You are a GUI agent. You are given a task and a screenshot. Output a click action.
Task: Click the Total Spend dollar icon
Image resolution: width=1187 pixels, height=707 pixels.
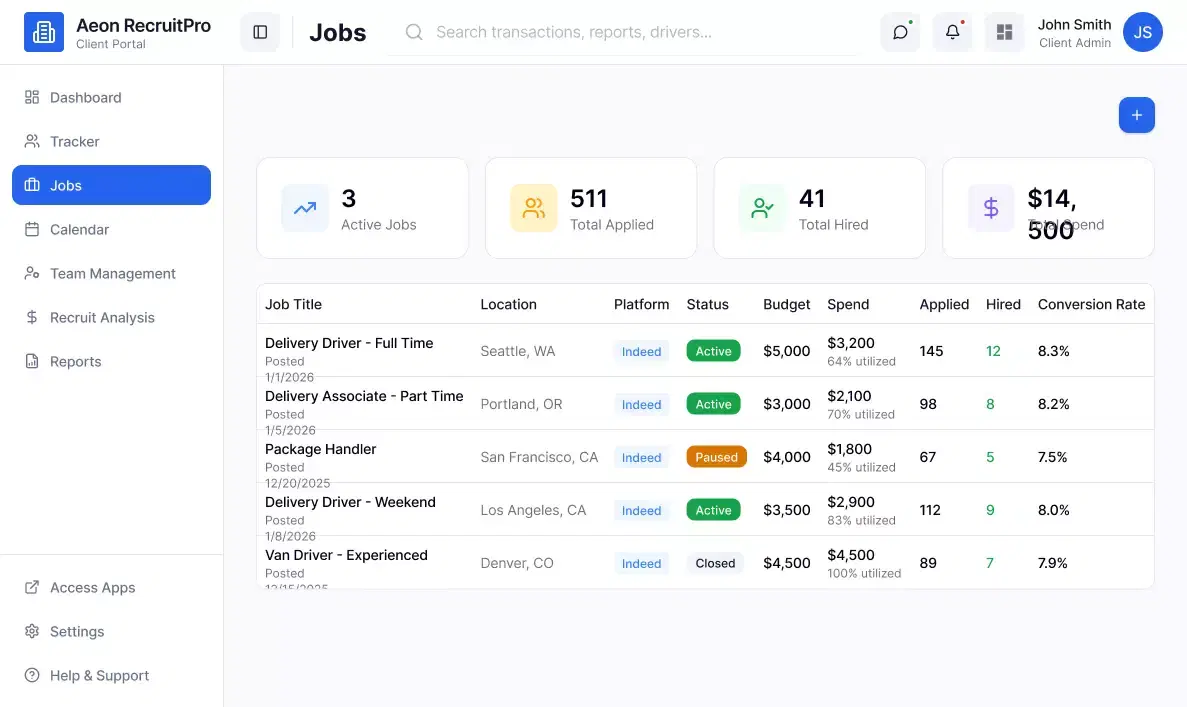click(991, 208)
